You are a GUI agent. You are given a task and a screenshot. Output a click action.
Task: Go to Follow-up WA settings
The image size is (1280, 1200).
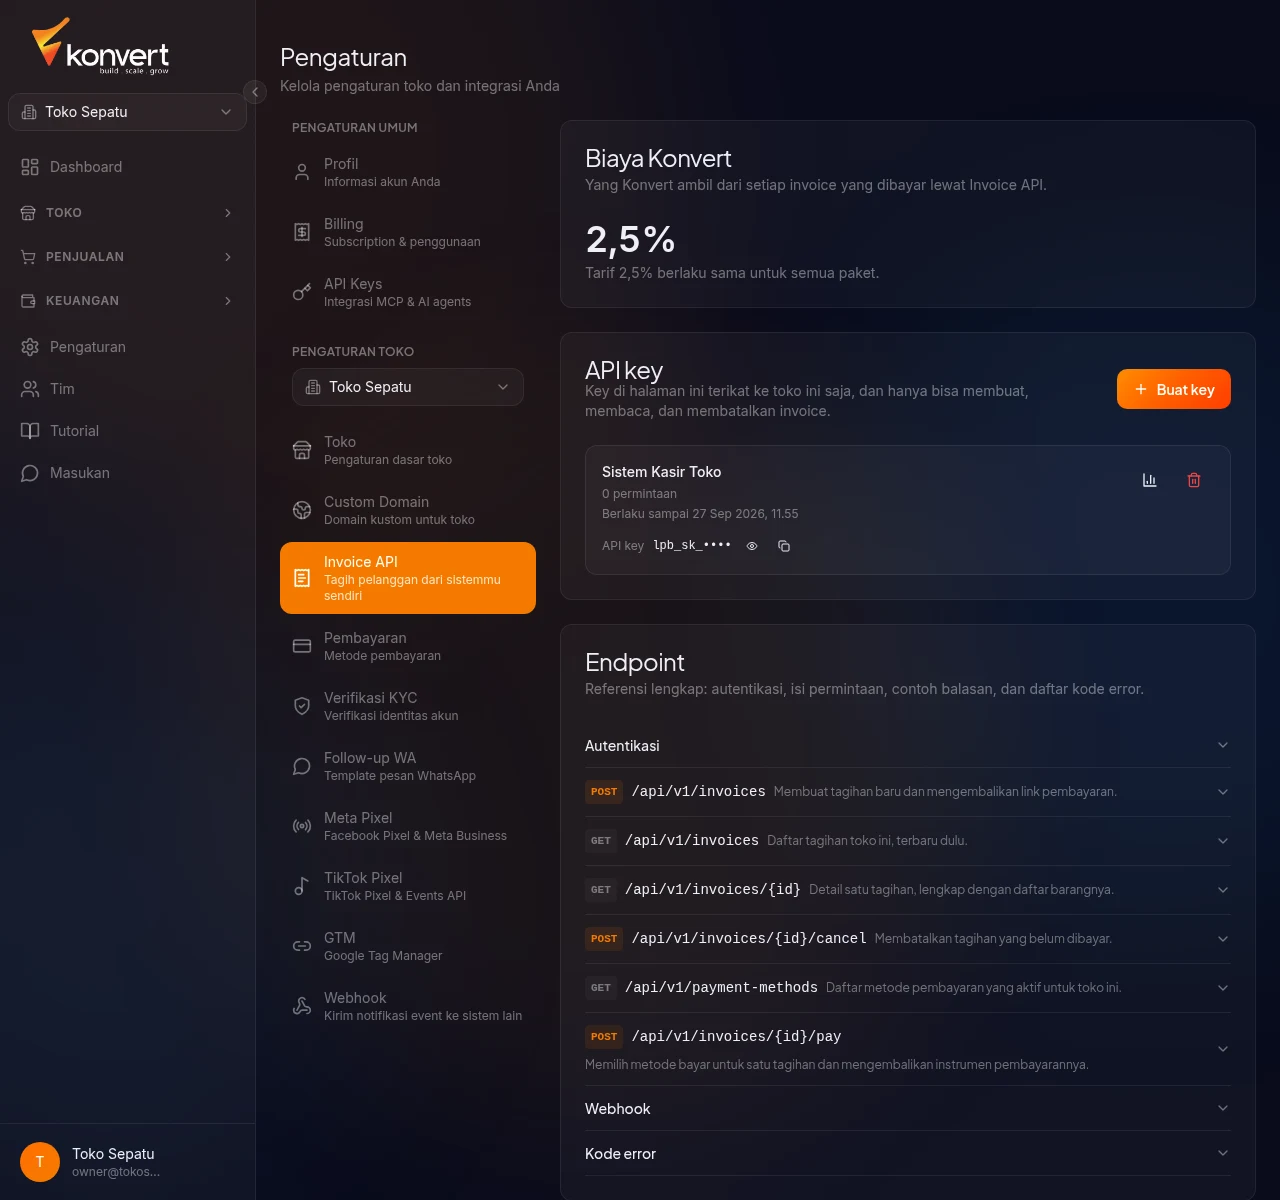408,766
